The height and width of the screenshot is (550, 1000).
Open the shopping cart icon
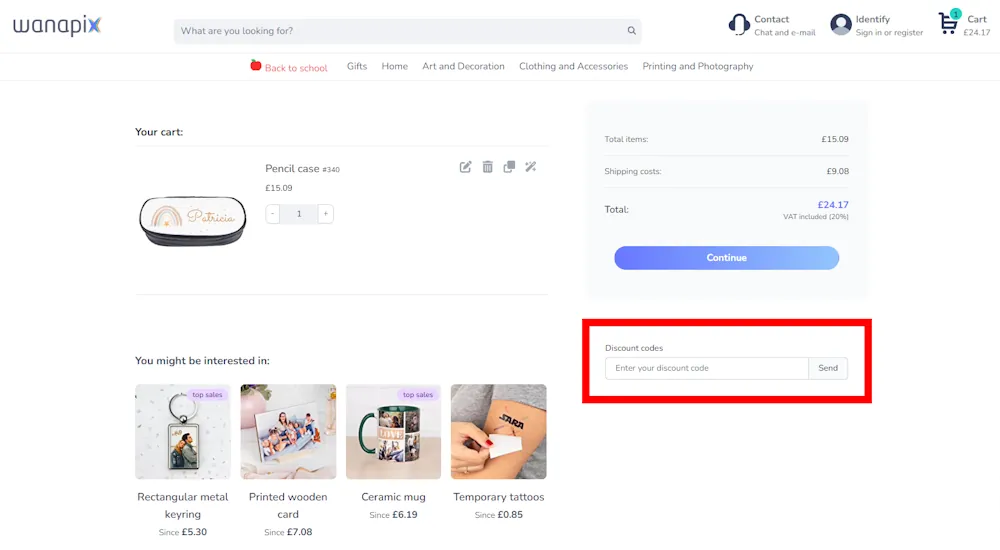click(948, 23)
